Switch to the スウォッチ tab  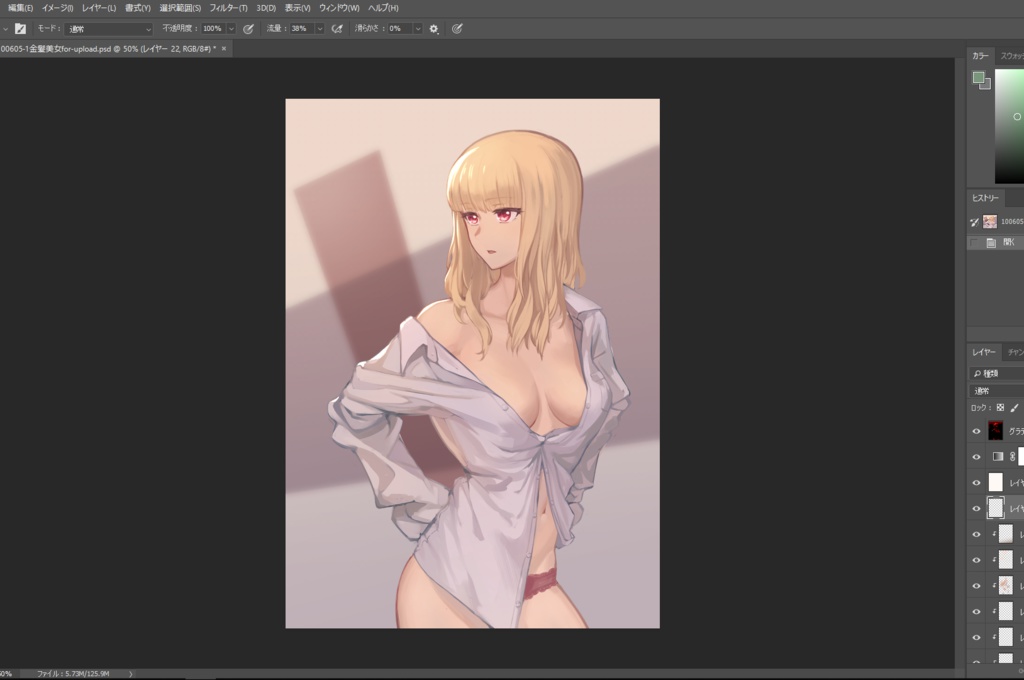1013,56
